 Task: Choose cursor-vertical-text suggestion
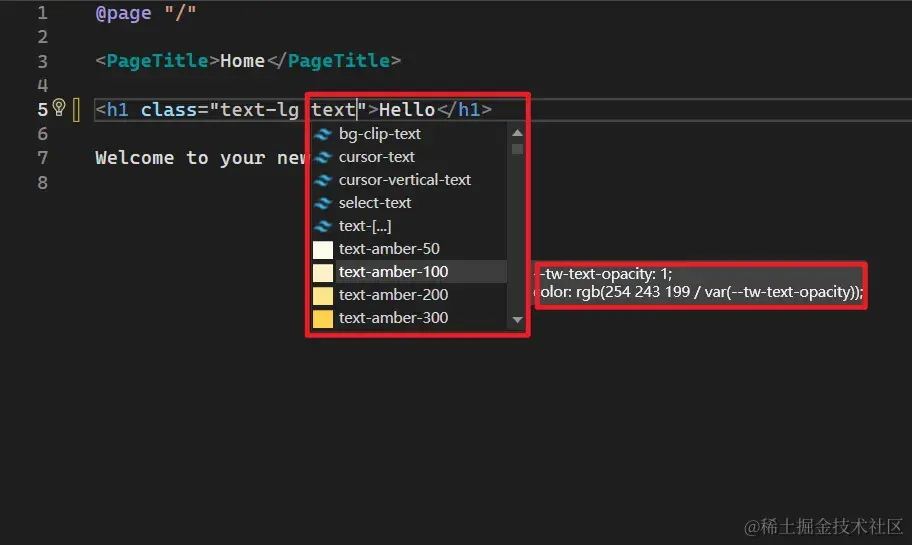click(409, 180)
